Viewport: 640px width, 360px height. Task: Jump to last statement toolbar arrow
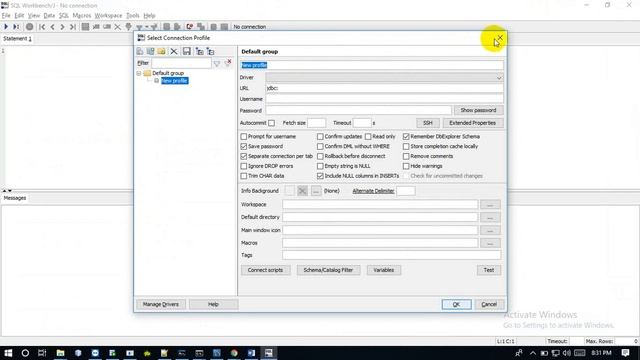[x=73, y=27]
